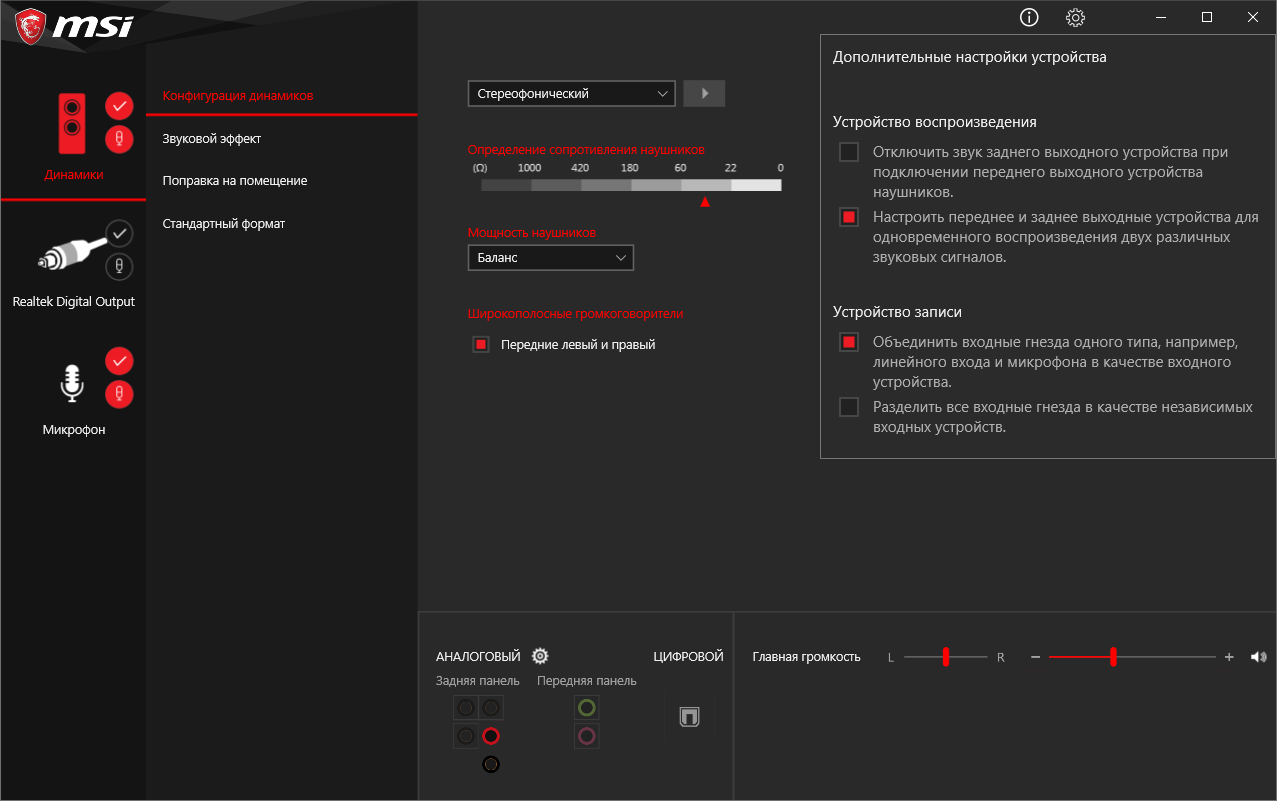Click the Задняя панель label
The image size is (1277, 801).
click(478, 681)
